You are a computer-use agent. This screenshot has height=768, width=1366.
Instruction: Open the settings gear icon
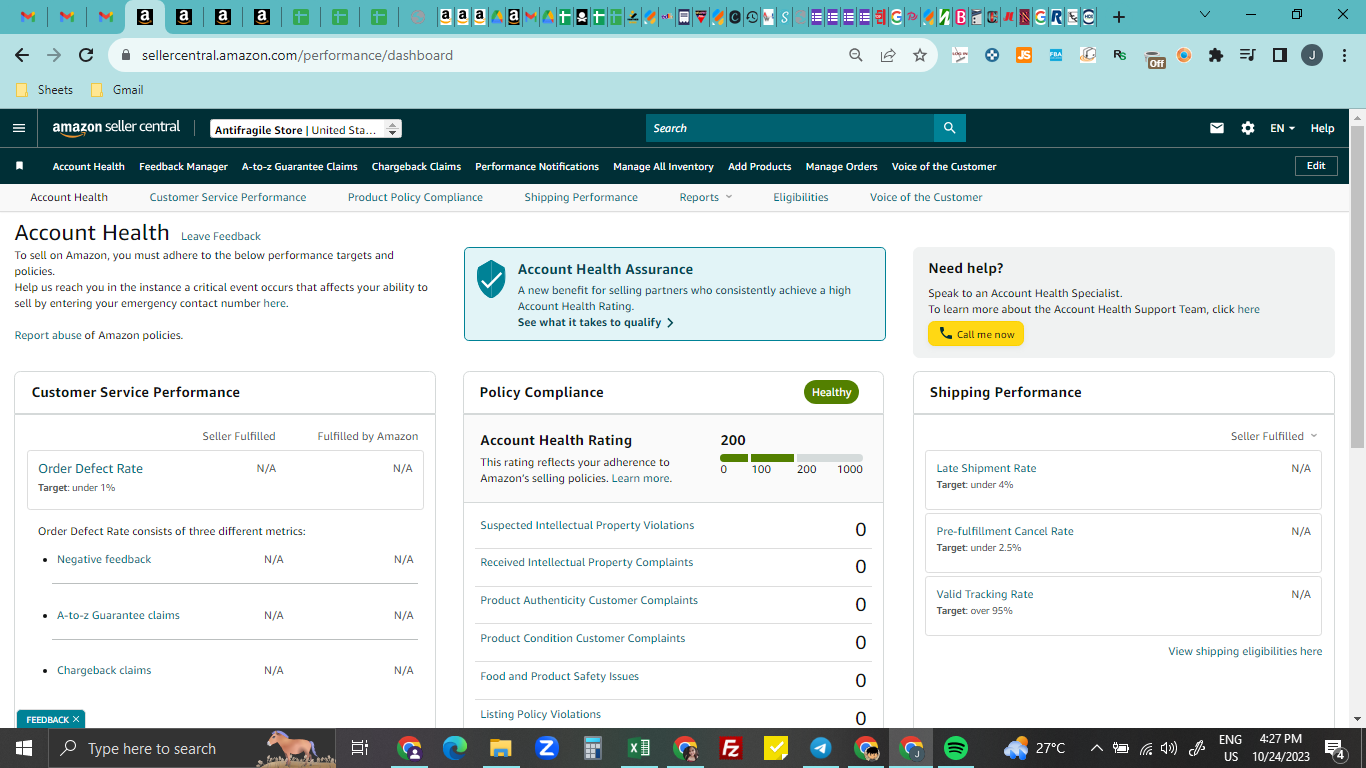1247,128
